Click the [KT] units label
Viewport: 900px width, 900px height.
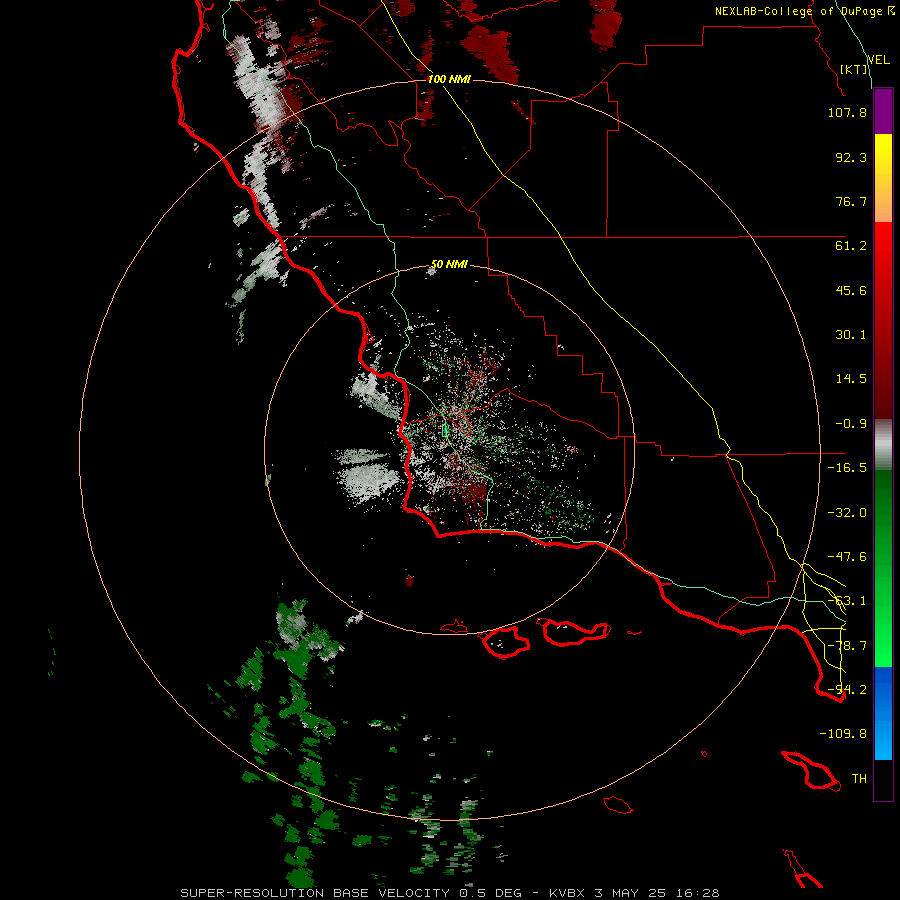854,69
